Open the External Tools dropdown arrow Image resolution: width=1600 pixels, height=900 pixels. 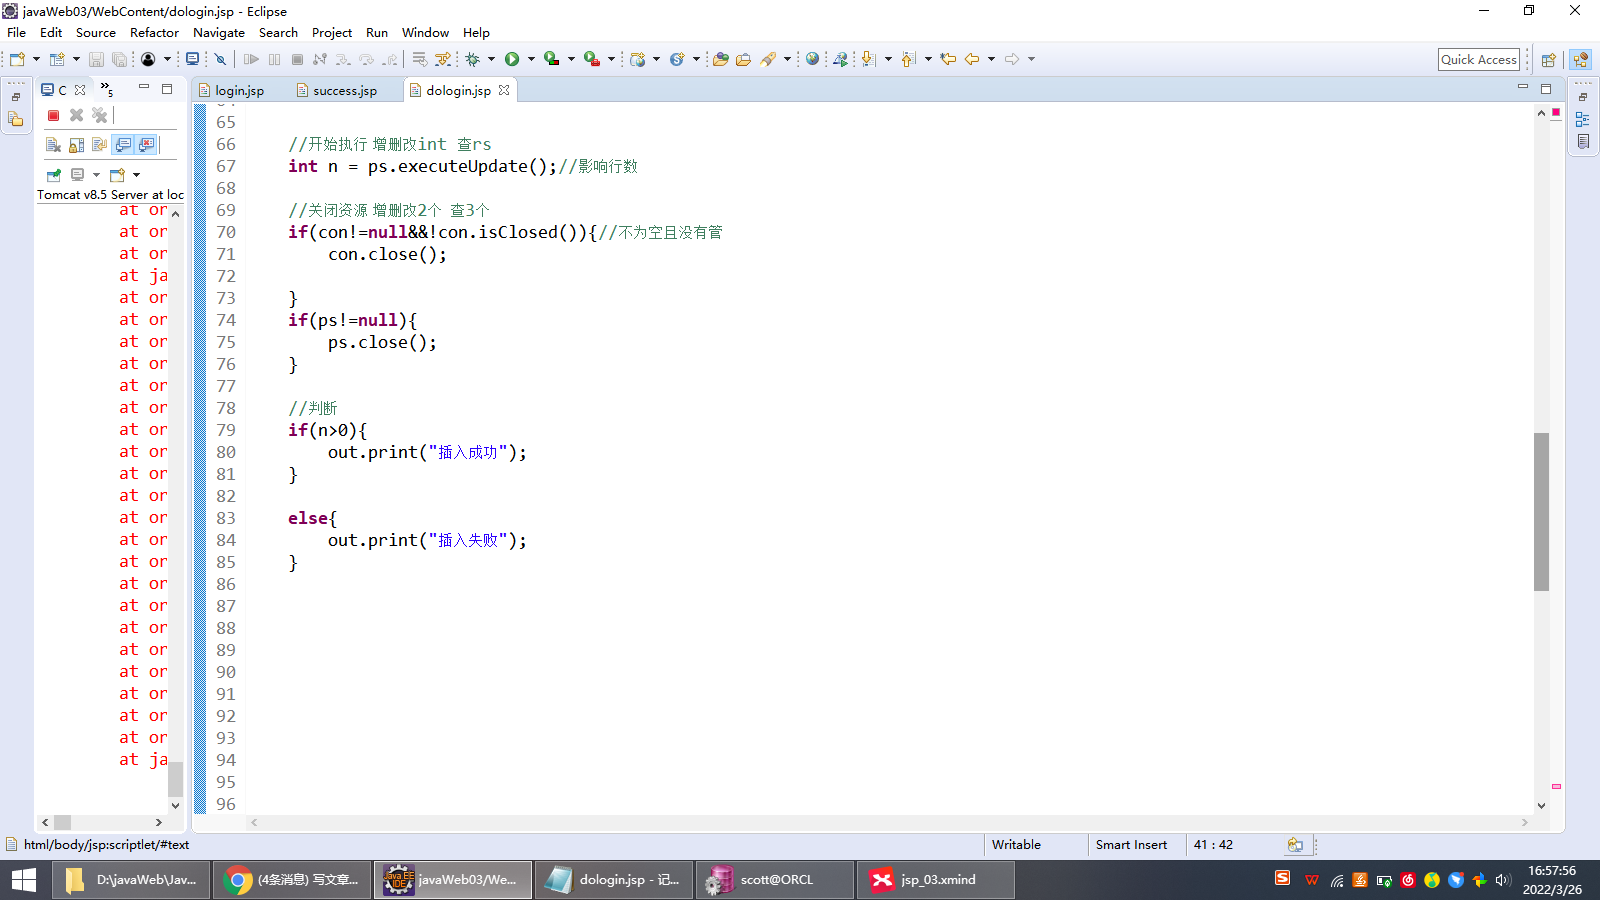[611, 59]
